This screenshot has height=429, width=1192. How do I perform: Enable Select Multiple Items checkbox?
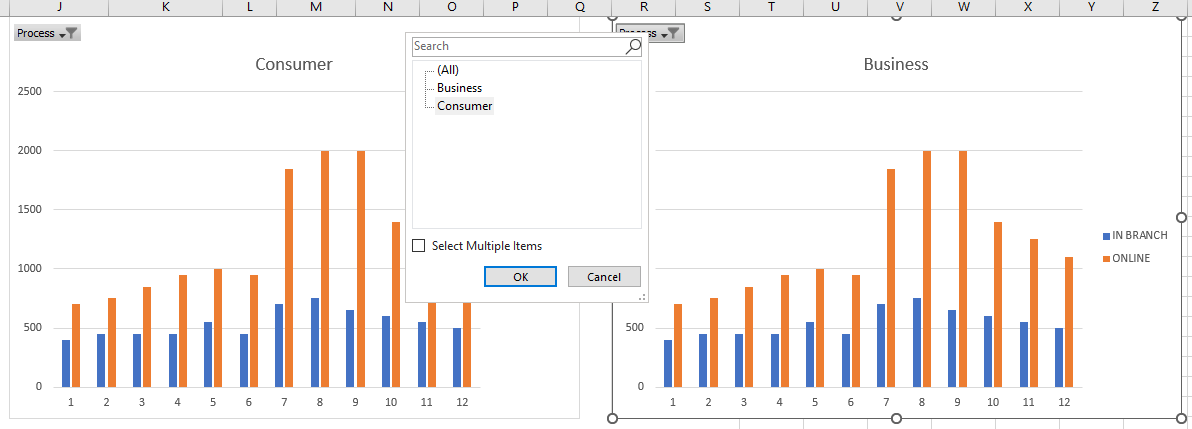point(418,246)
